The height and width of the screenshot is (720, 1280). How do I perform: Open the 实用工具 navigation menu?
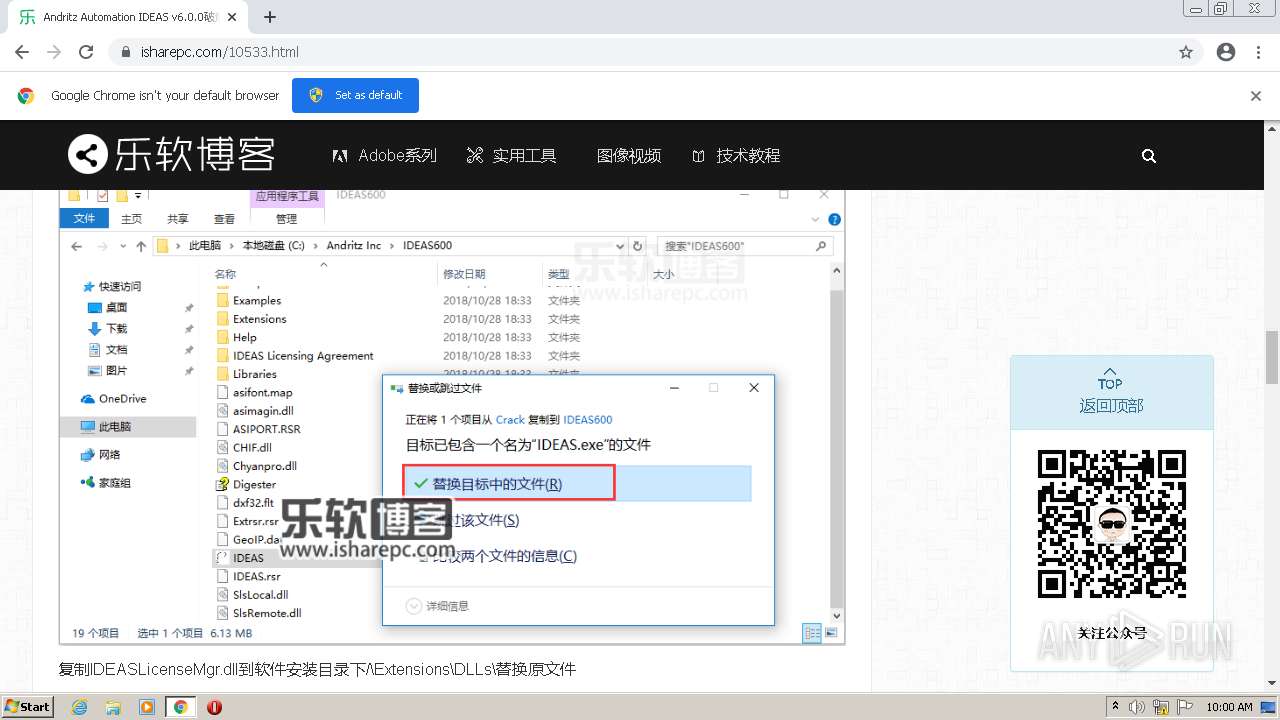click(511, 156)
